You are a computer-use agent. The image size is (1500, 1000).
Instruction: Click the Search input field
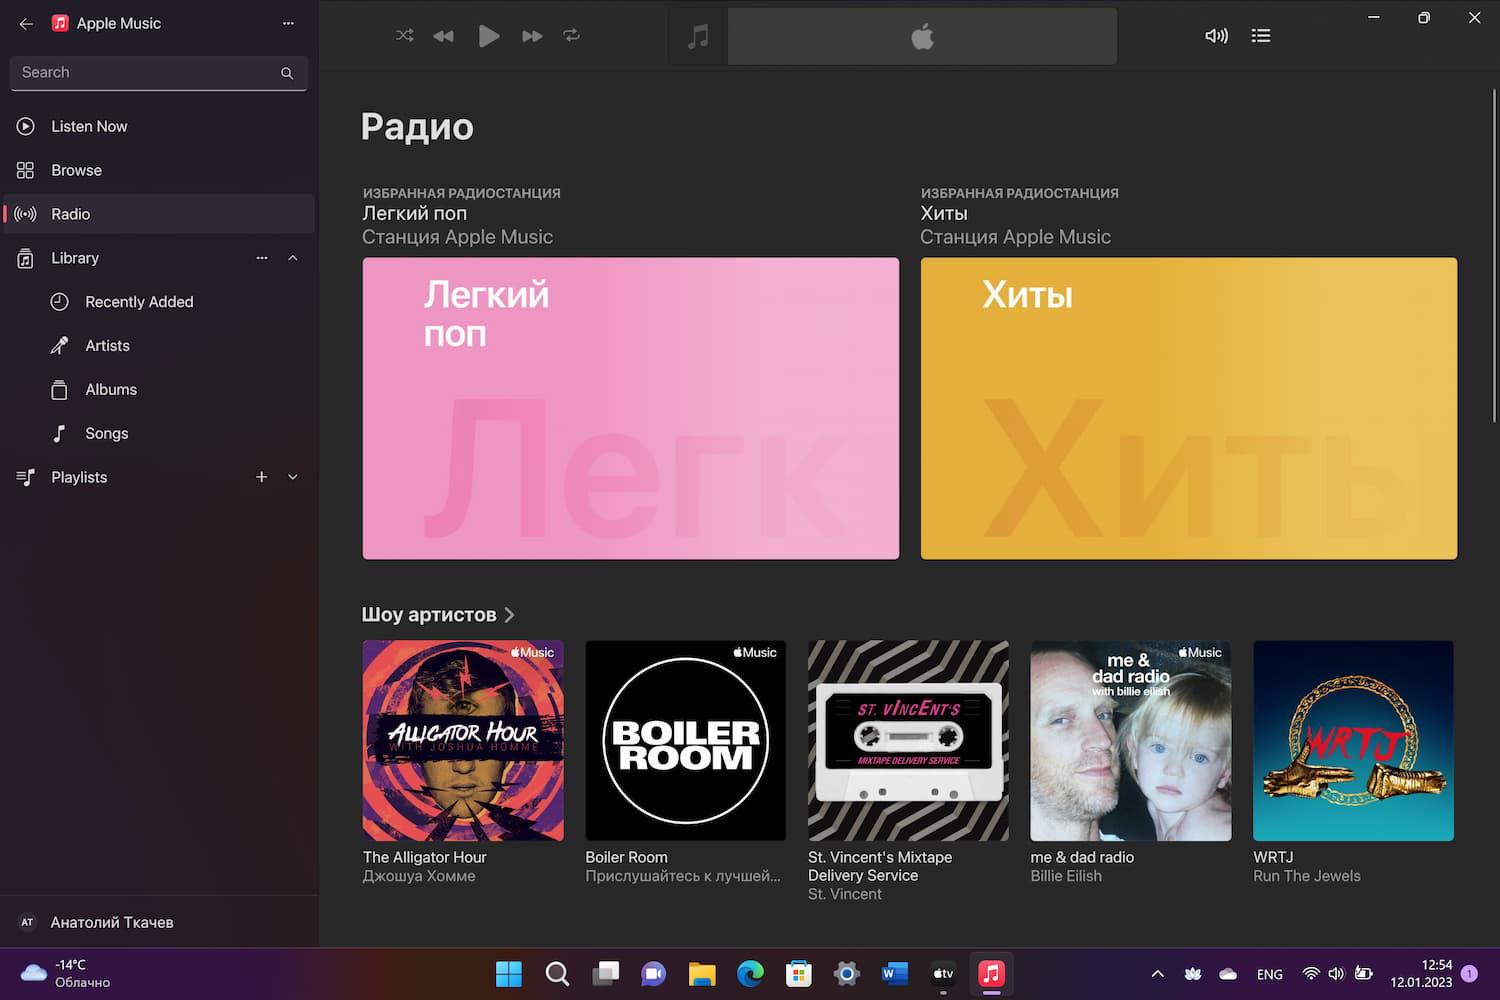point(158,73)
